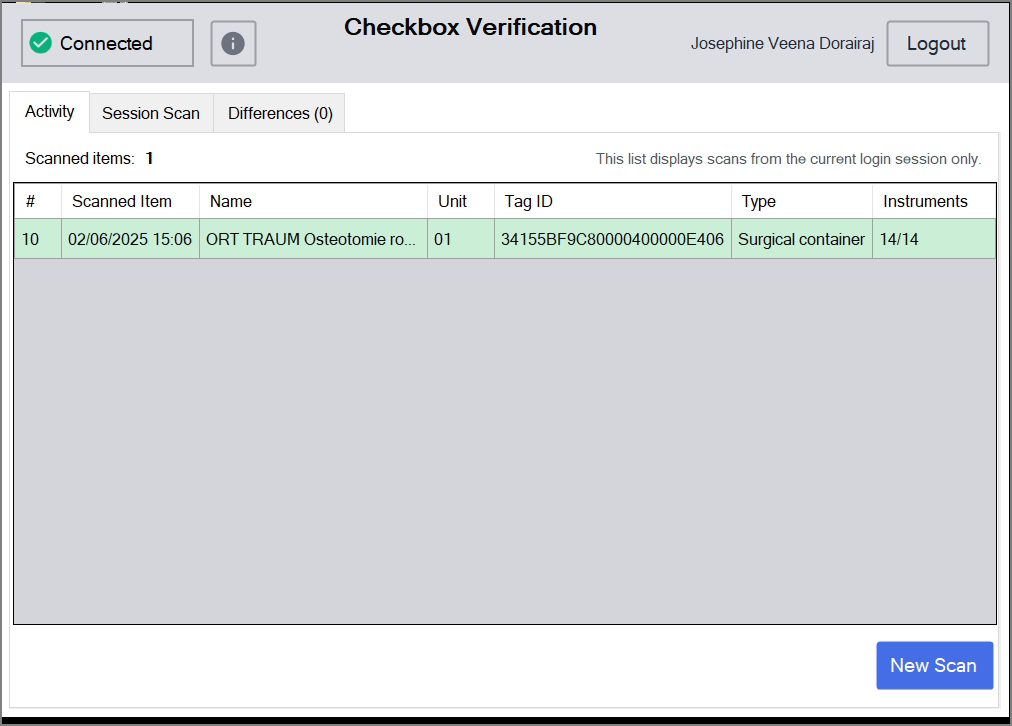This screenshot has height=726, width=1012.
Task: Open the Session Scan tab
Action: point(151,114)
